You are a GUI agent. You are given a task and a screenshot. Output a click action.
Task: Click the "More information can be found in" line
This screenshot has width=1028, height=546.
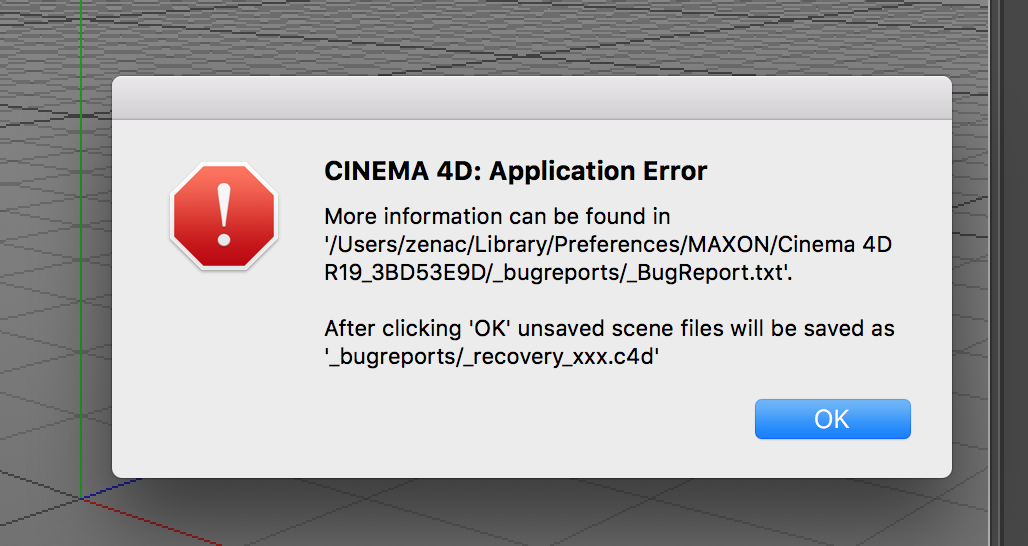[x=497, y=216]
